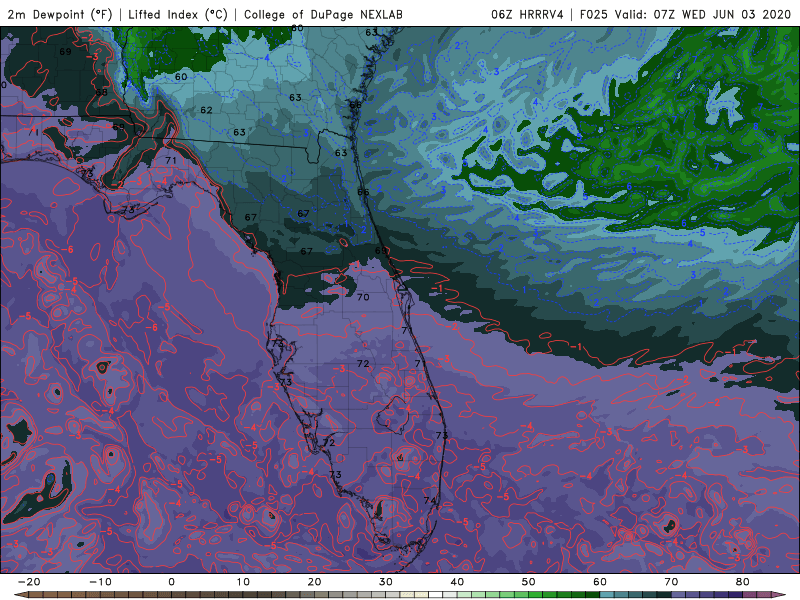Click the '80' label on the color scale

point(743,582)
